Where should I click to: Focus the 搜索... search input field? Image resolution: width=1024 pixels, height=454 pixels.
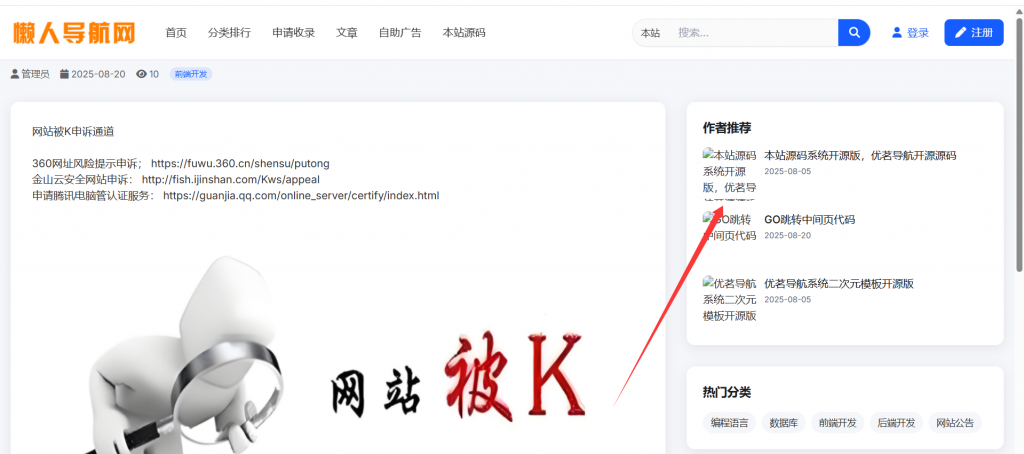click(x=754, y=33)
